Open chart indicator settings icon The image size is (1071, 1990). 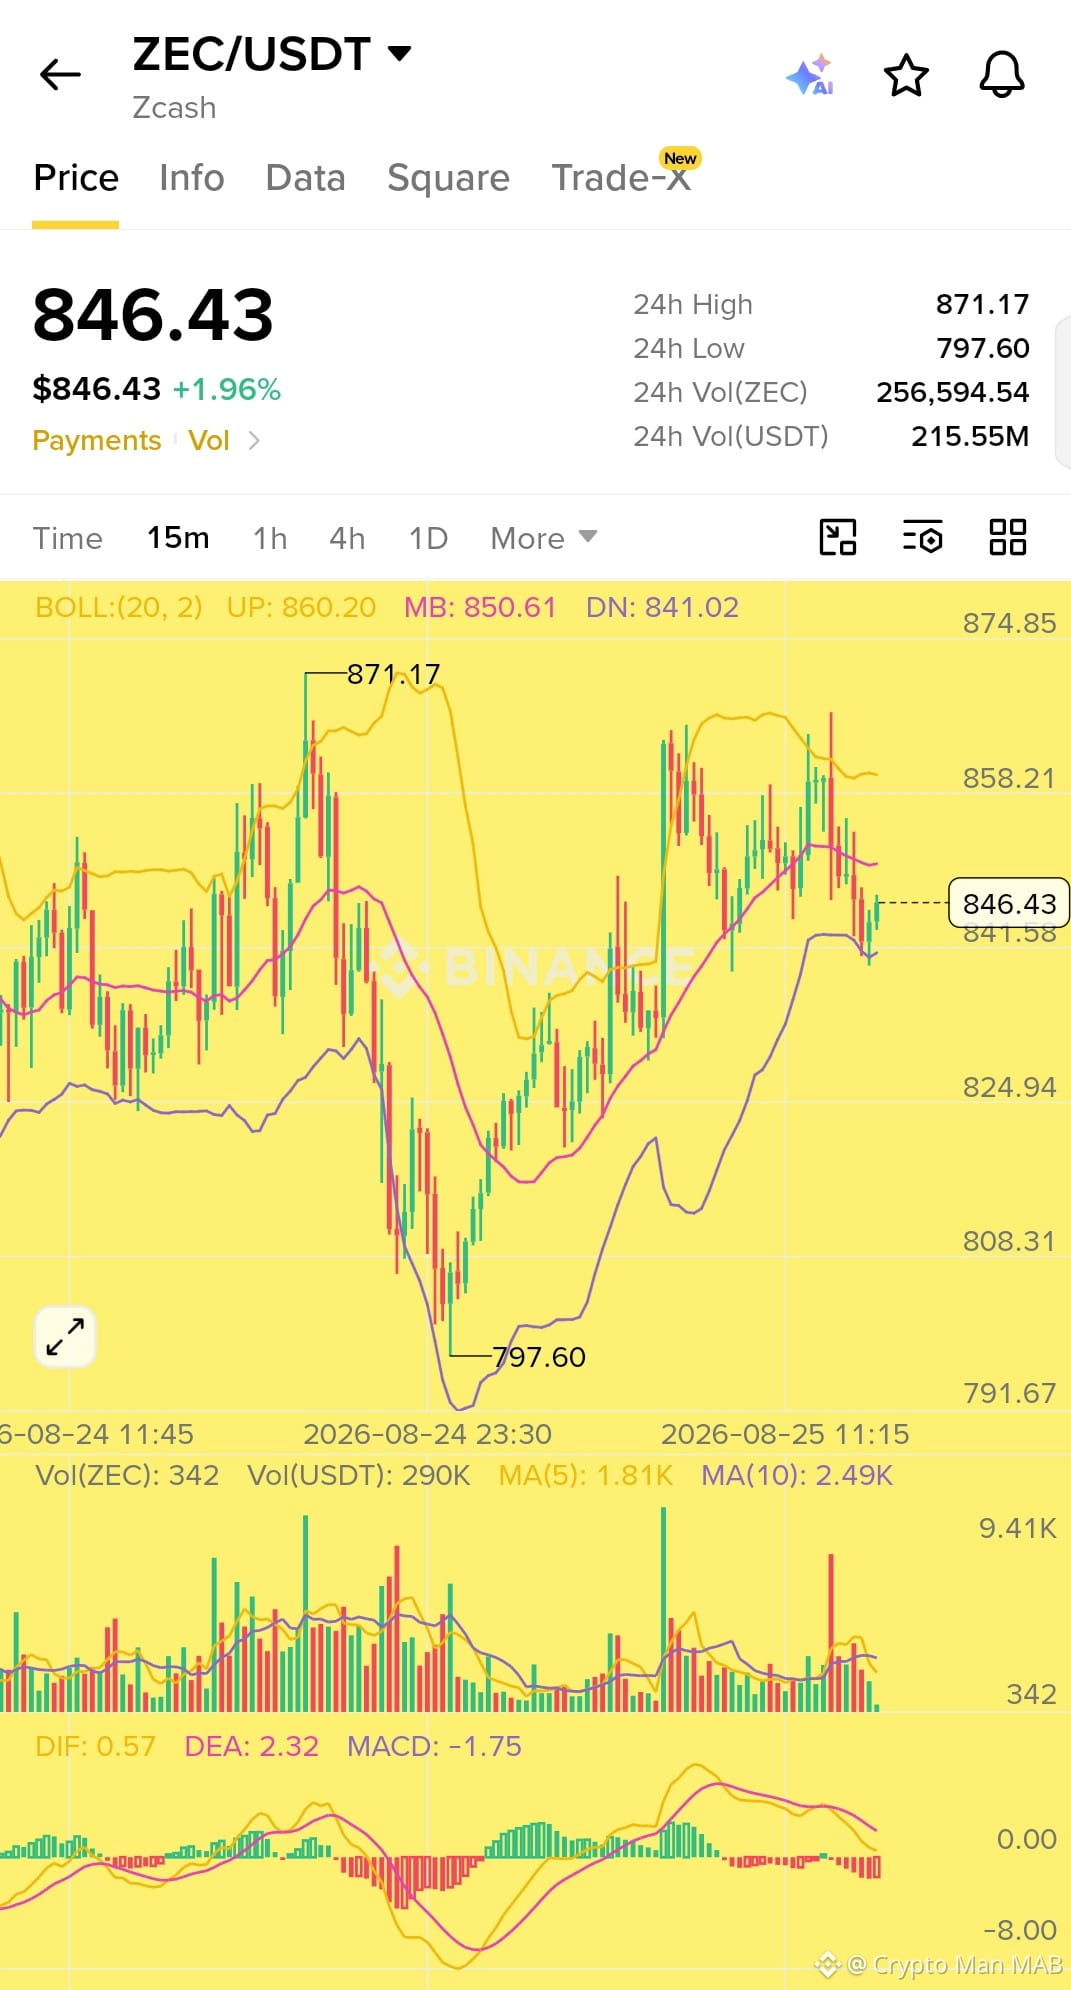coord(922,537)
